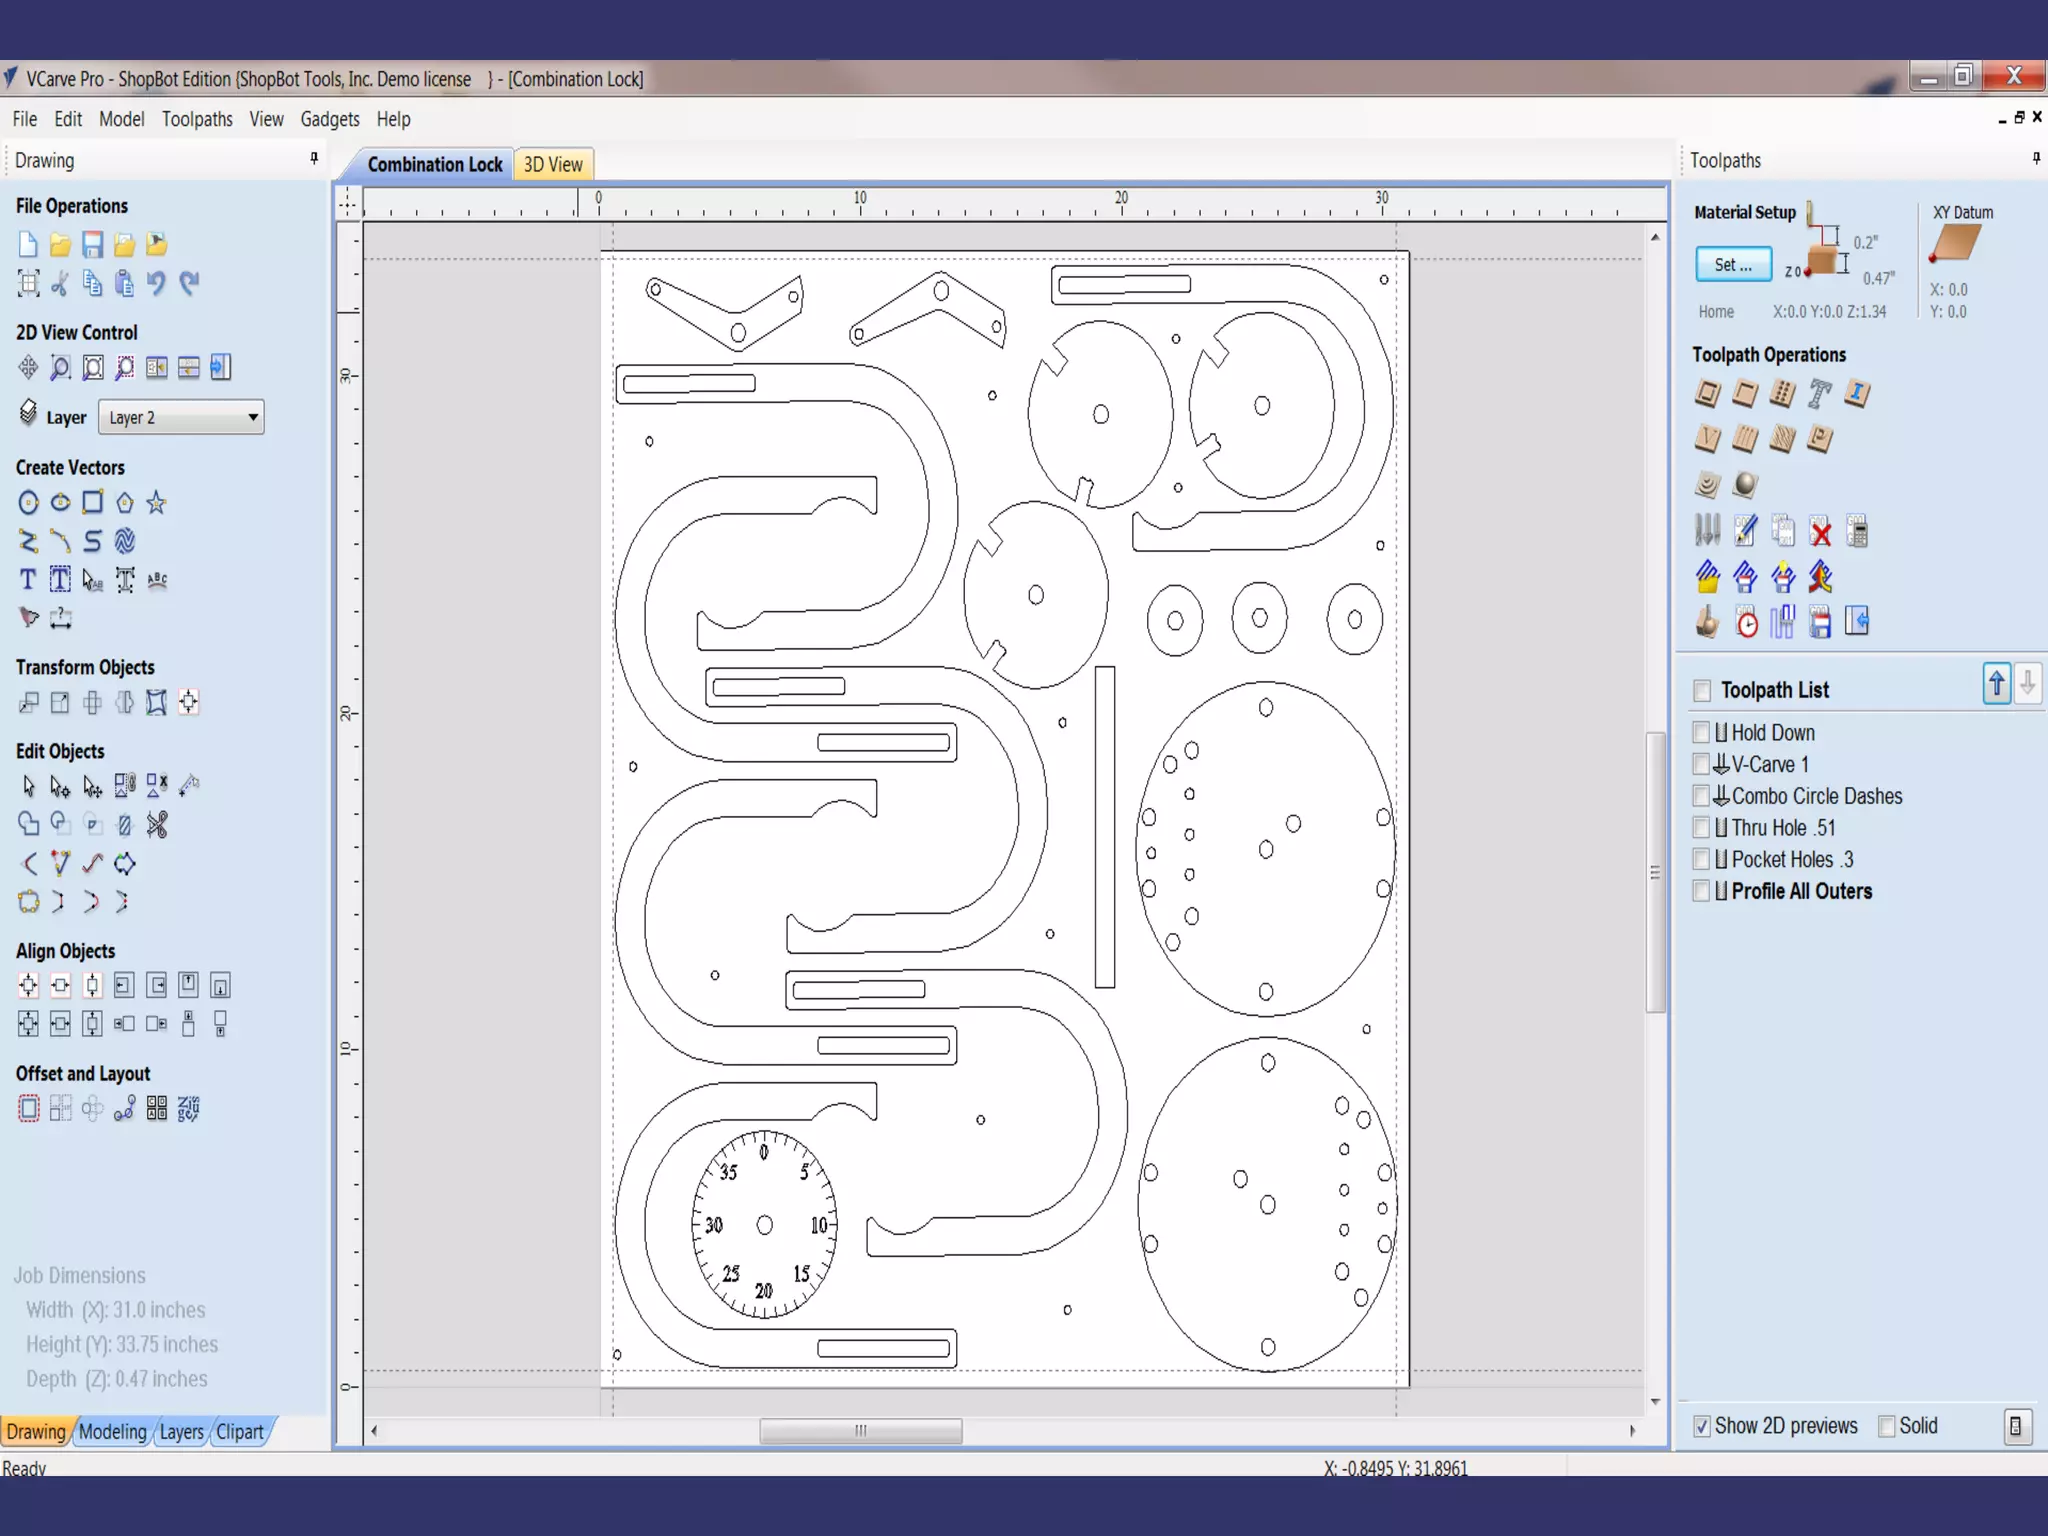
Task: Open the Toolpaths menu
Action: 197,119
